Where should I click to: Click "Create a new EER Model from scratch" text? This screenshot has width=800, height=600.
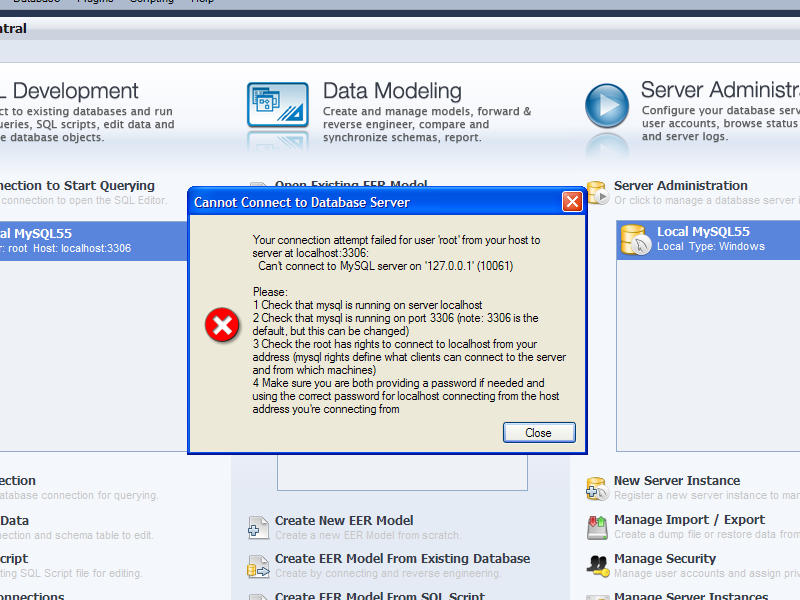tap(368, 535)
